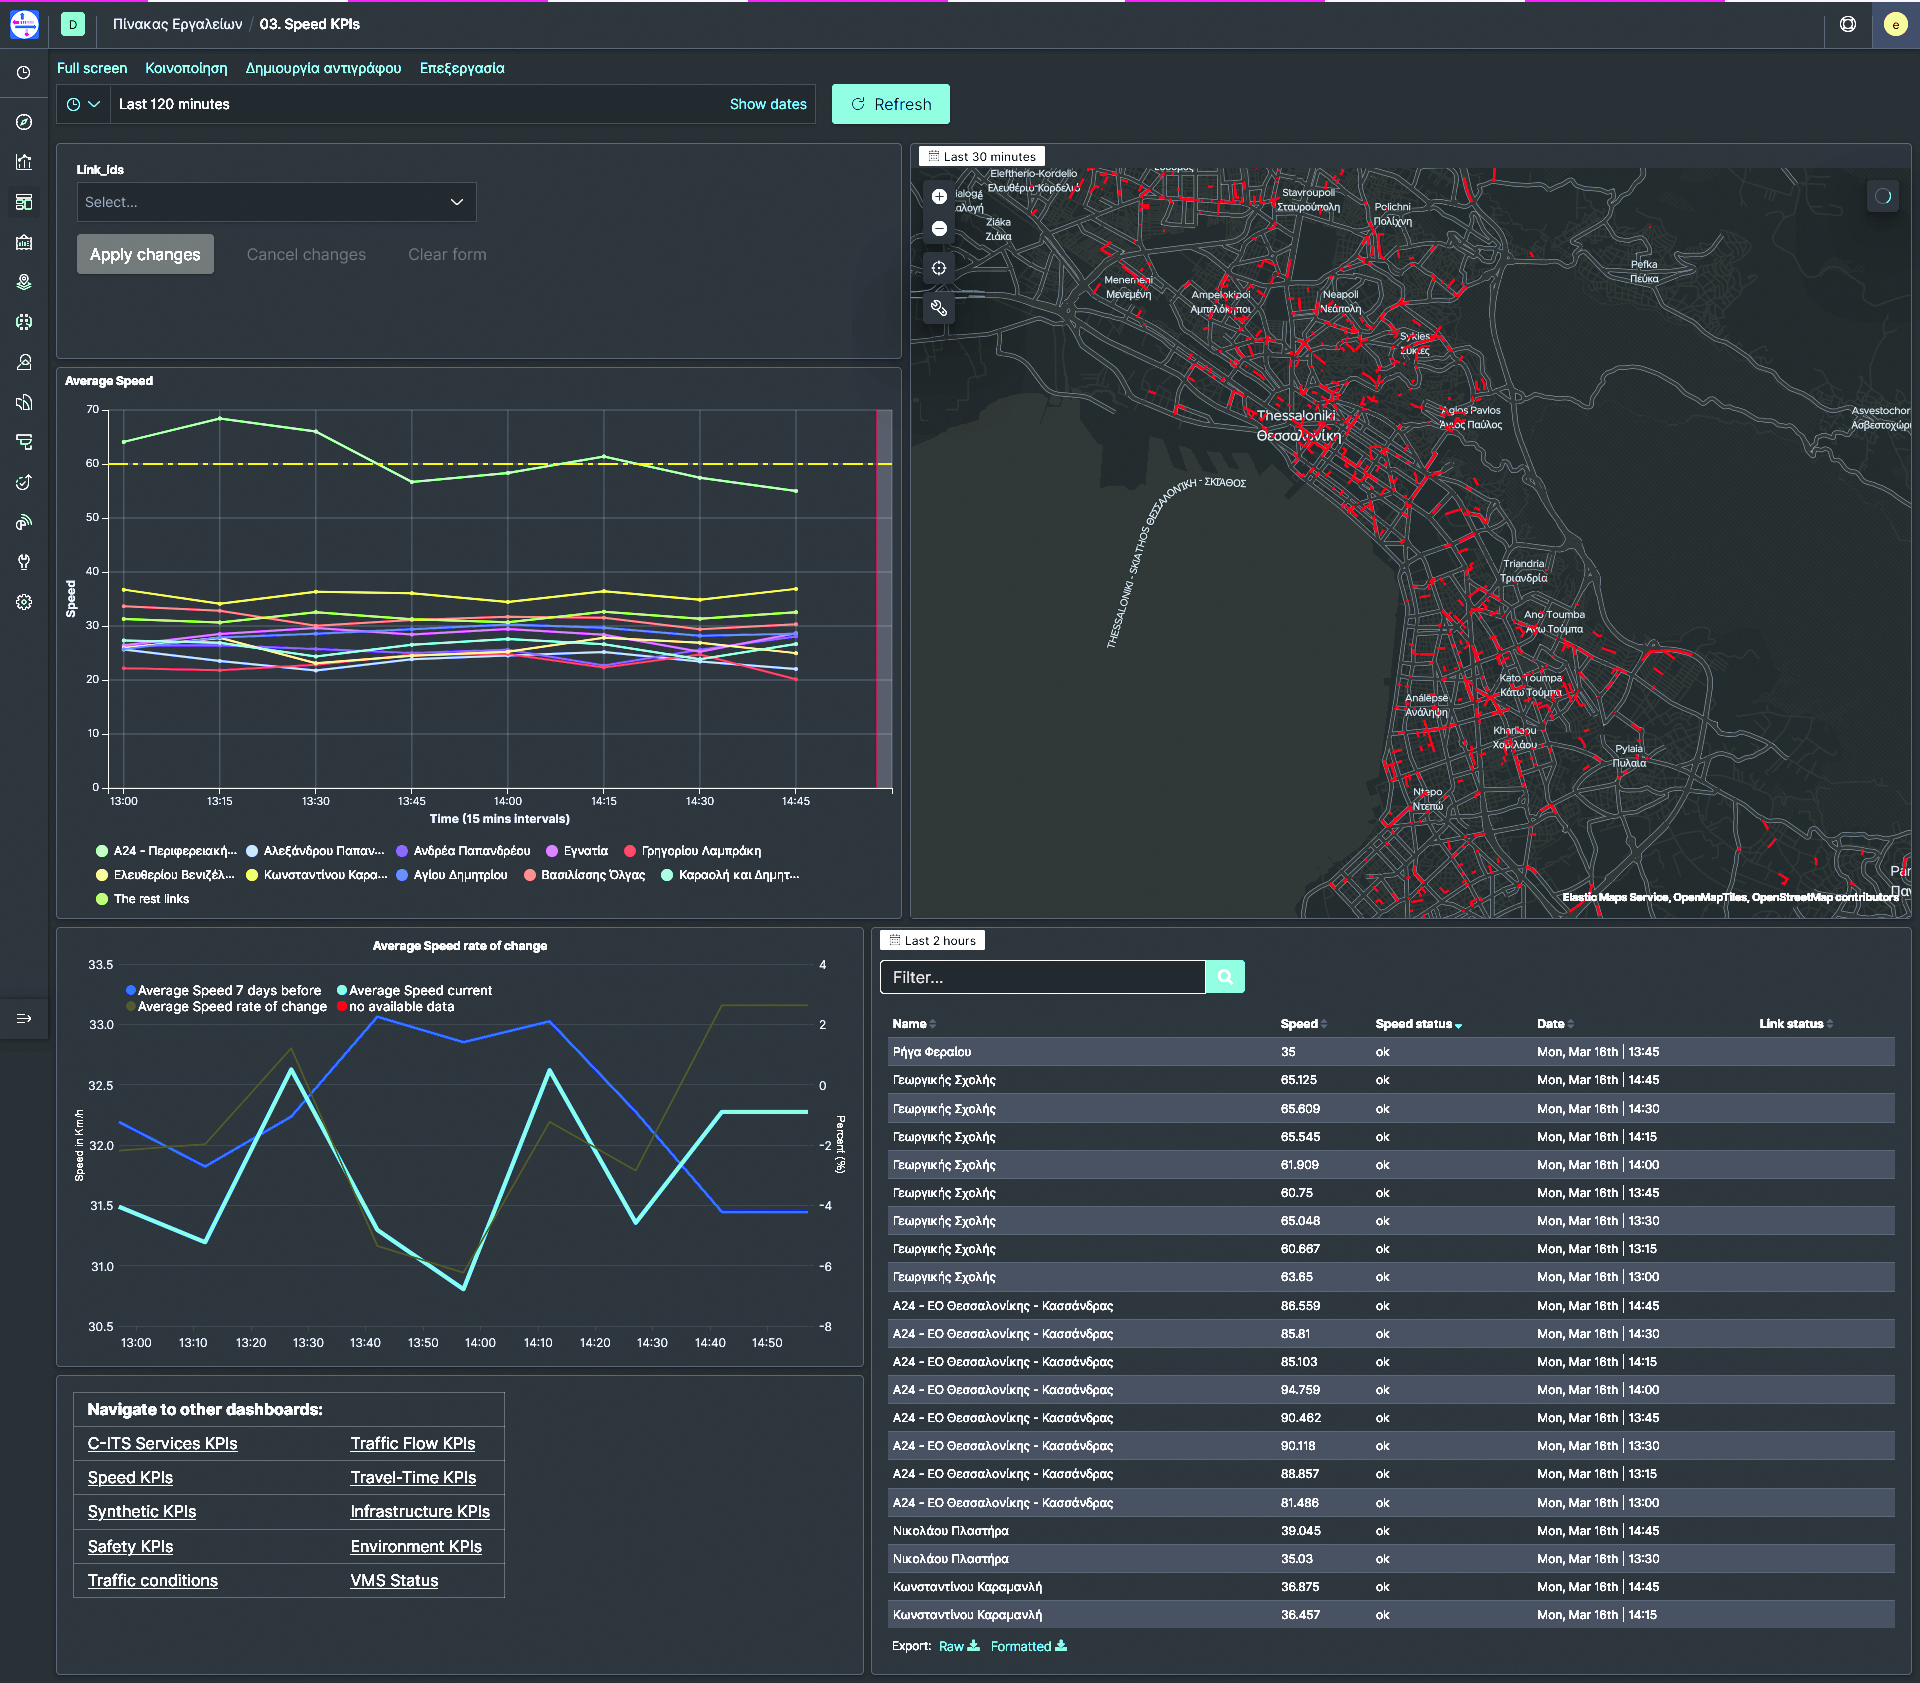Image resolution: width=1920 pixels, height=1683 pixels.
Task: Click the map zoom in button
Action: [x=939, y=197]
